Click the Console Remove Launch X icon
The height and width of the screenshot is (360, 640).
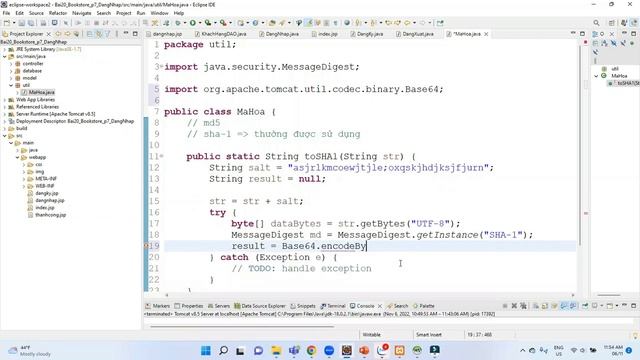[514, 306]
